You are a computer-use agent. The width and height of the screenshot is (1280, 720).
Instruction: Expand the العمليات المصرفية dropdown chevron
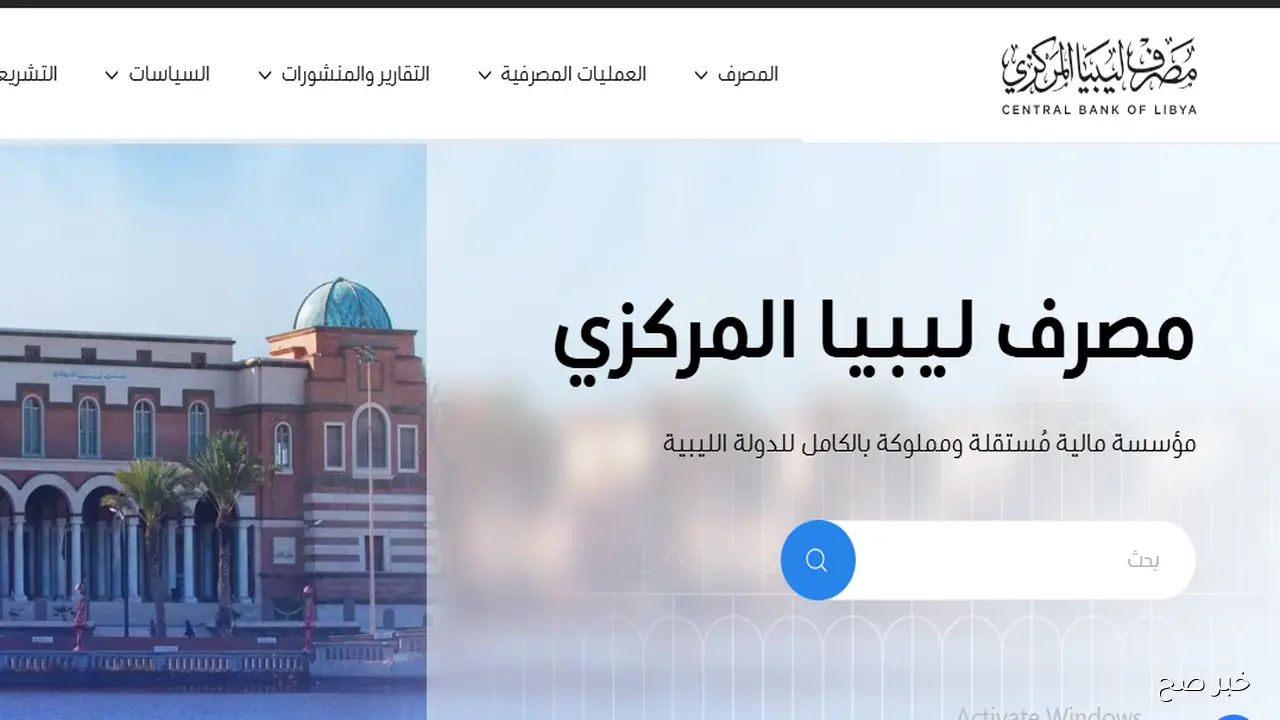(484, 75)
